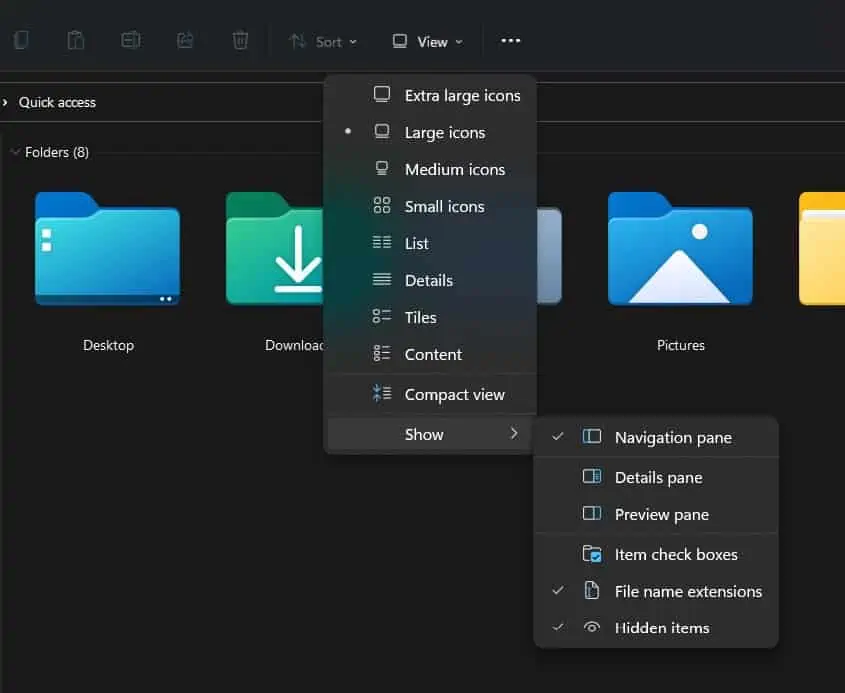Choose the Details view layout
Screen dimensions: 845x693
point(428,280)
